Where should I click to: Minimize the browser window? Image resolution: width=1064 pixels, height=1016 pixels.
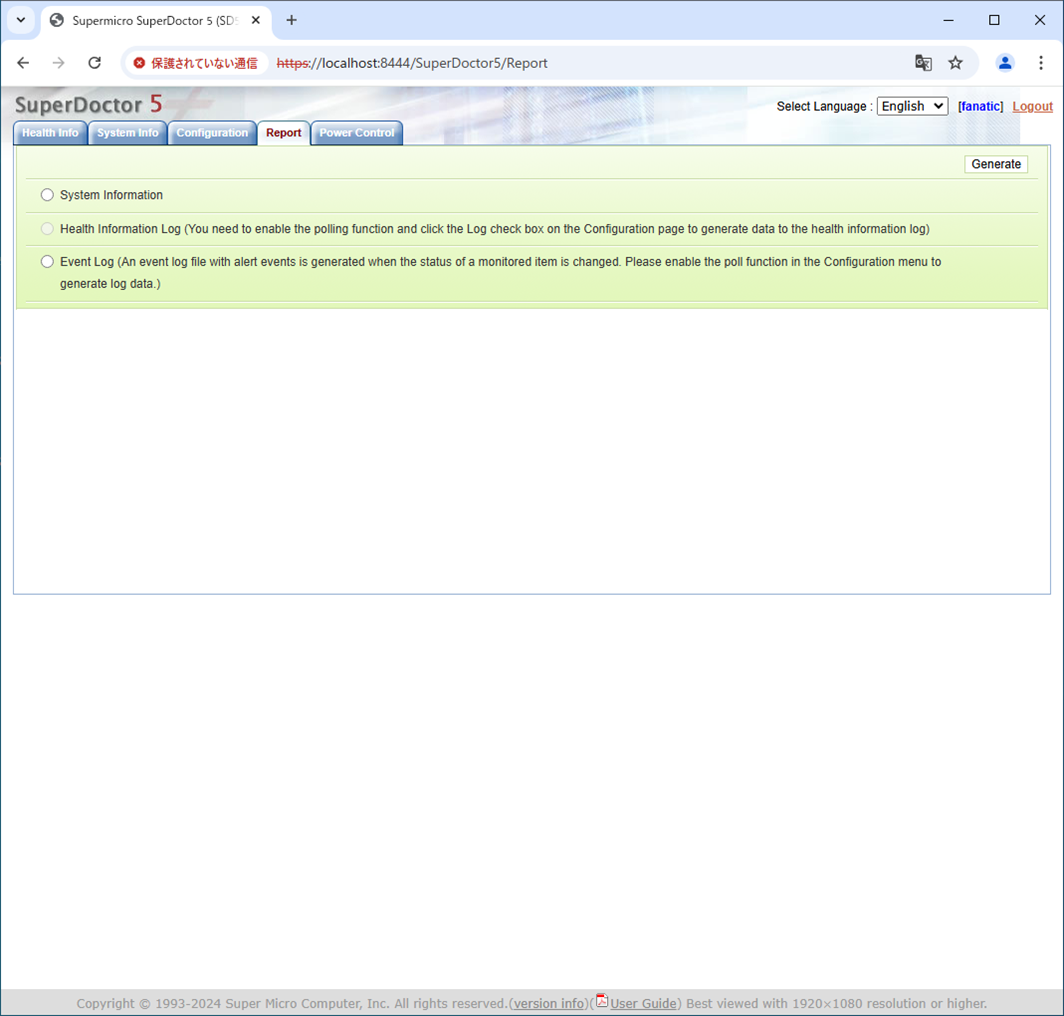pyautogui.click(x=949, y=20)
